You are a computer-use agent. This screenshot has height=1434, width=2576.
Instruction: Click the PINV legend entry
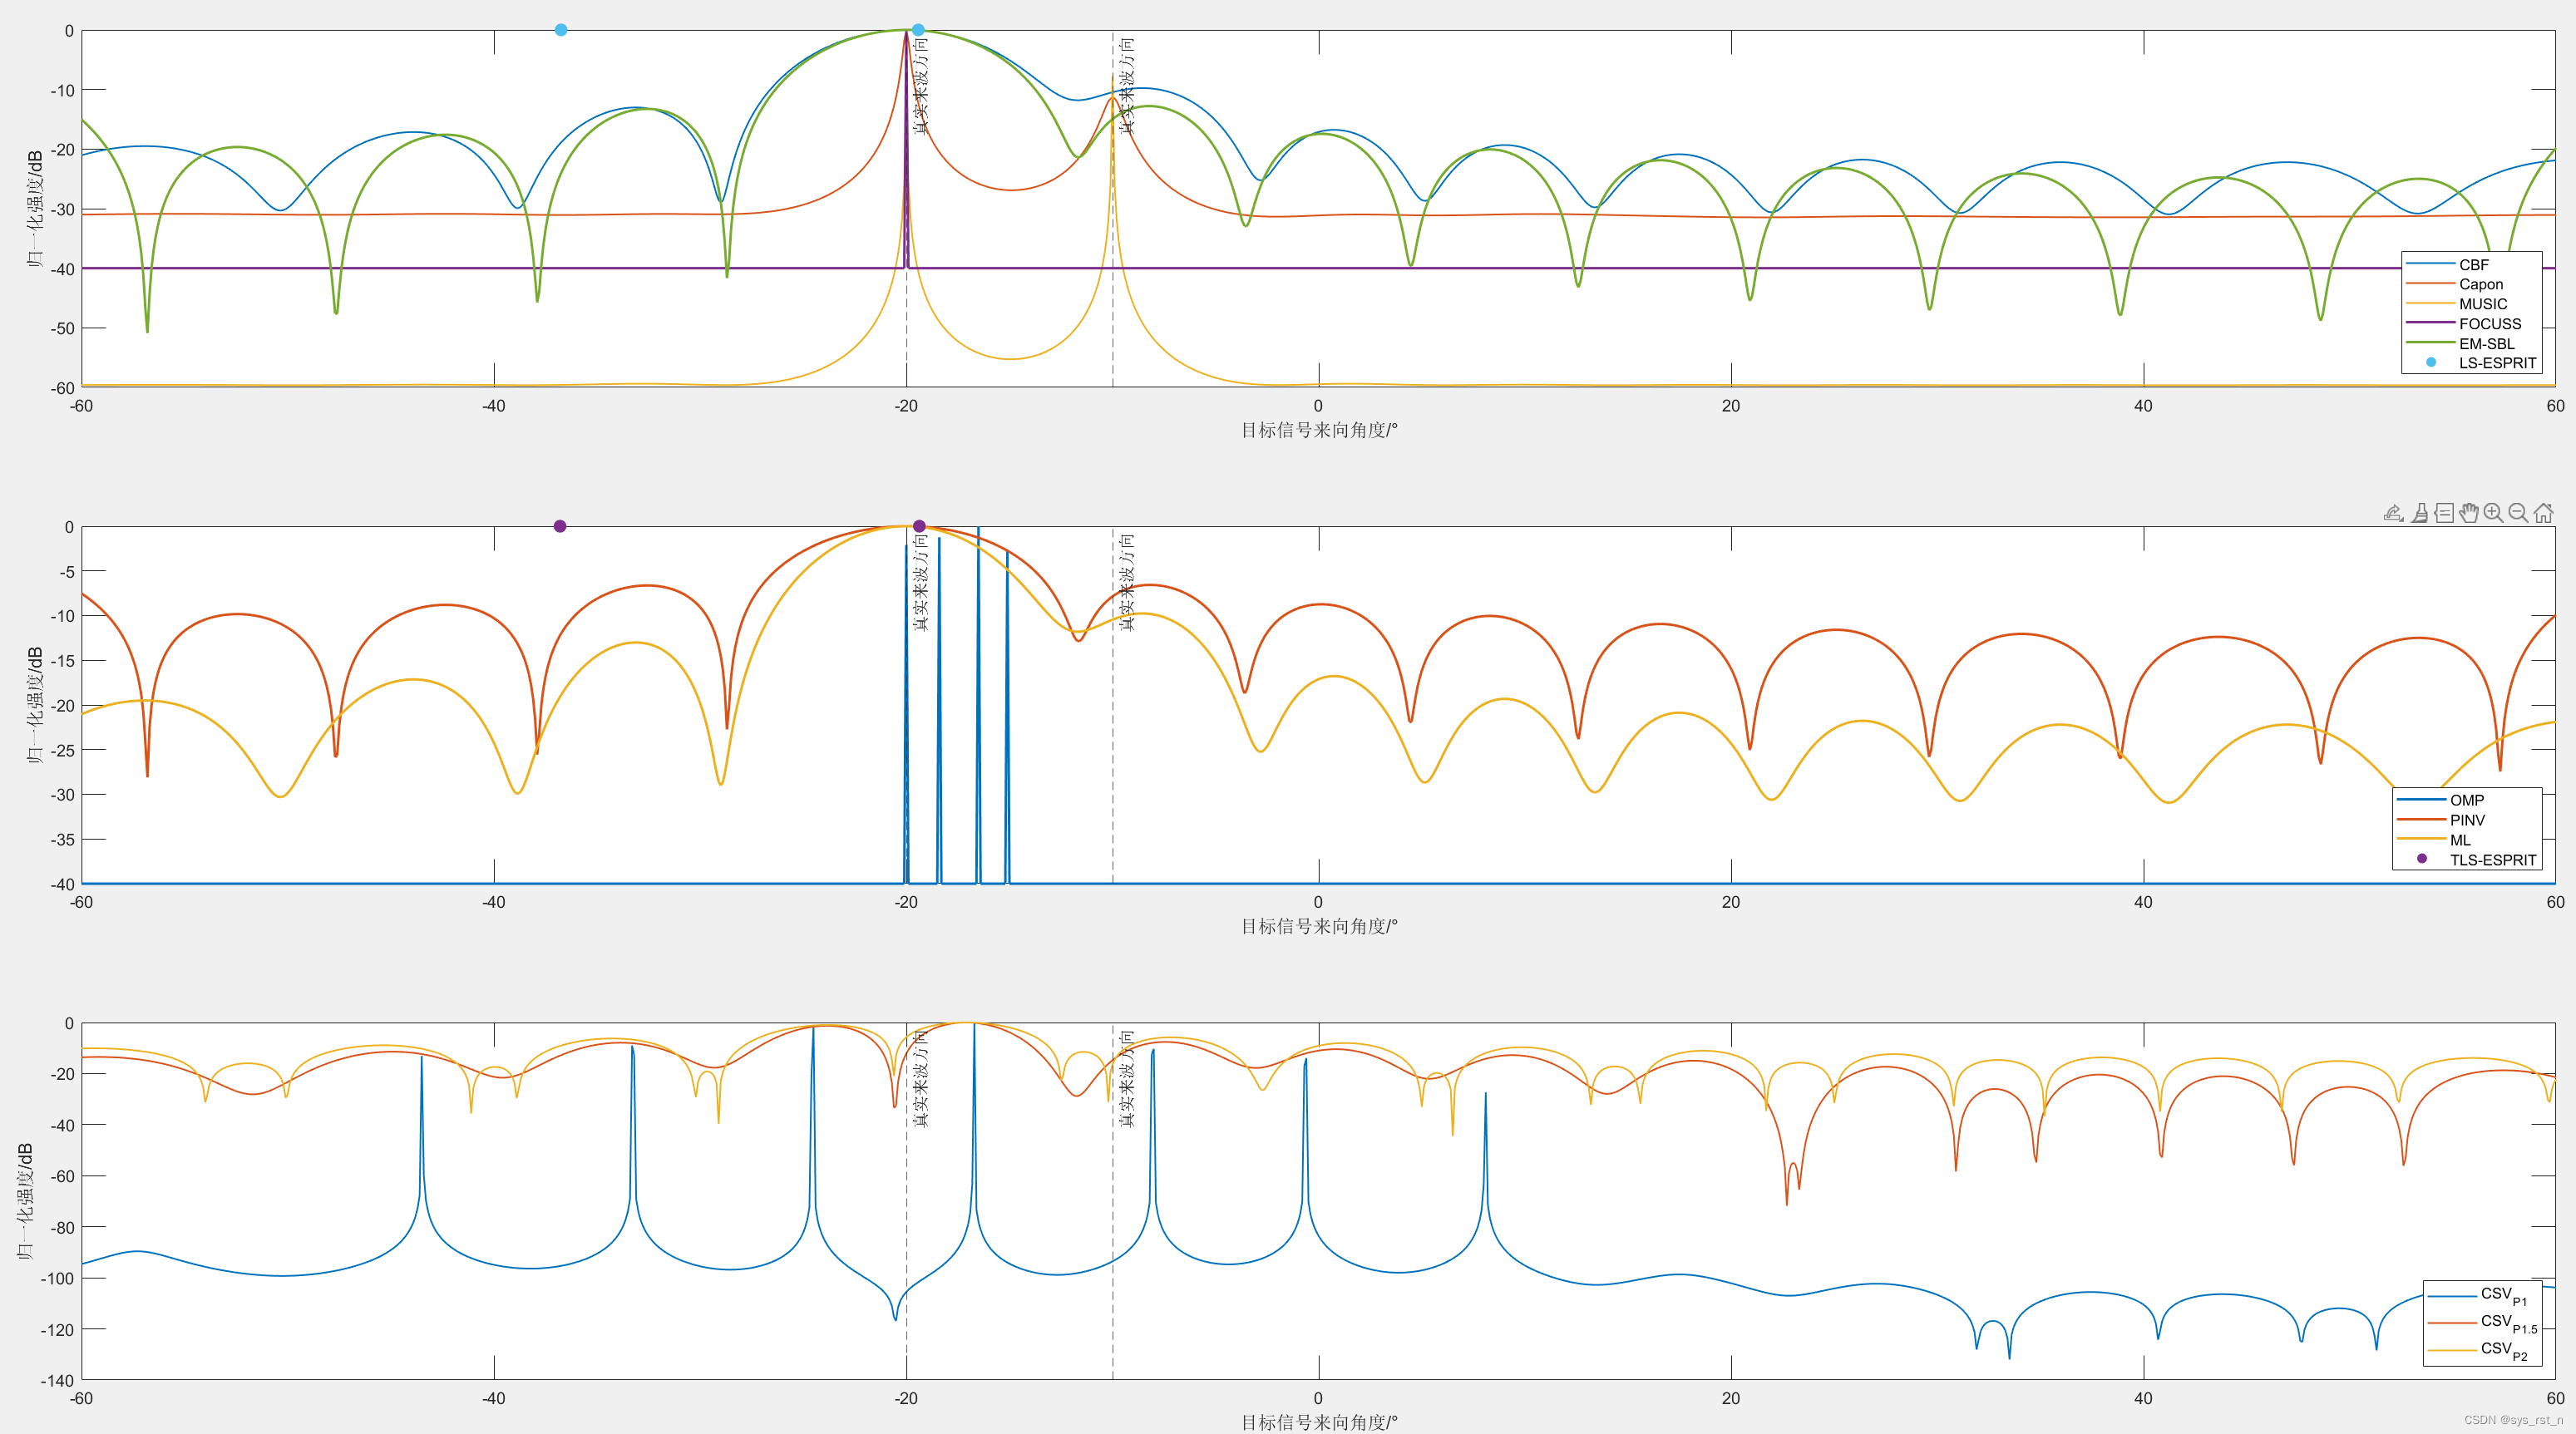[2466, 820]
